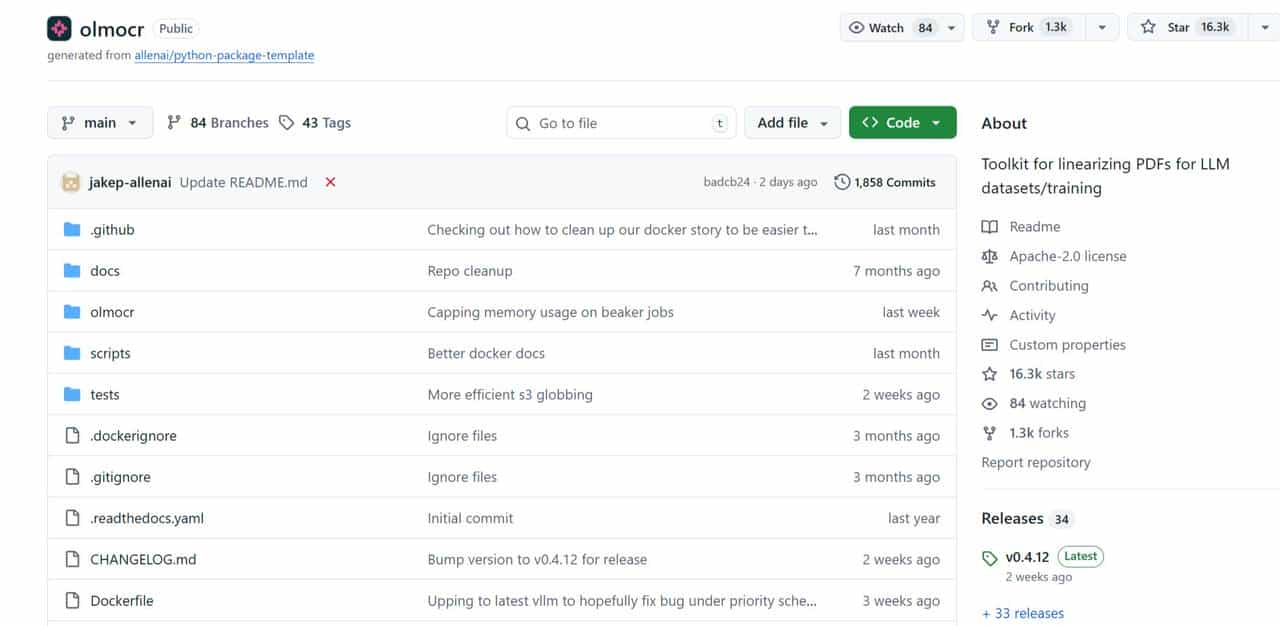This screenshot has height=626, width=1280.
Task: Open the .github folder
Action: 112,230
